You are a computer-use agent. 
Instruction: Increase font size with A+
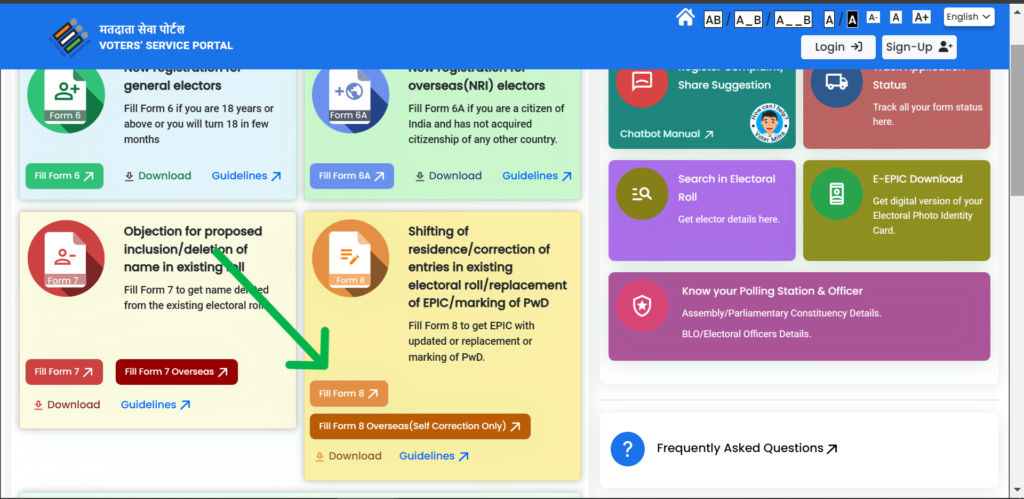(921, 18)
